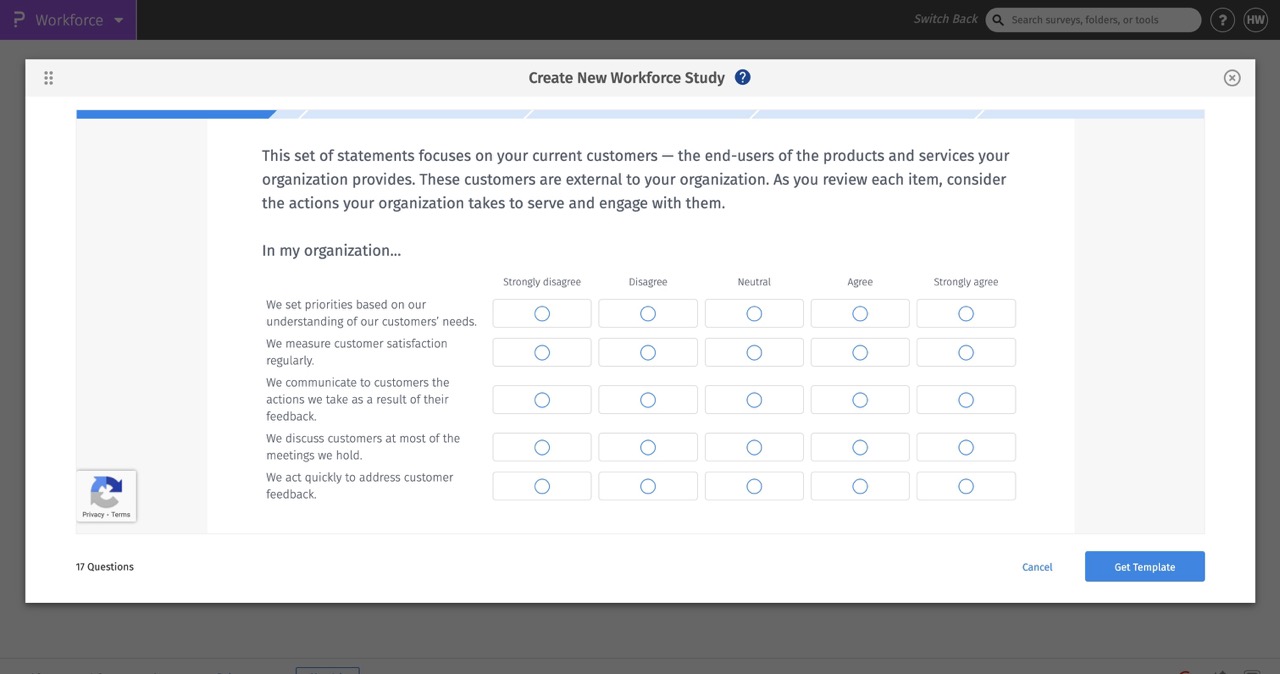This screenshot has width=1280, height=674.
Task: Select Strongly agree for measuring customer satisfaction regularly
Action: tap(966, 352)
